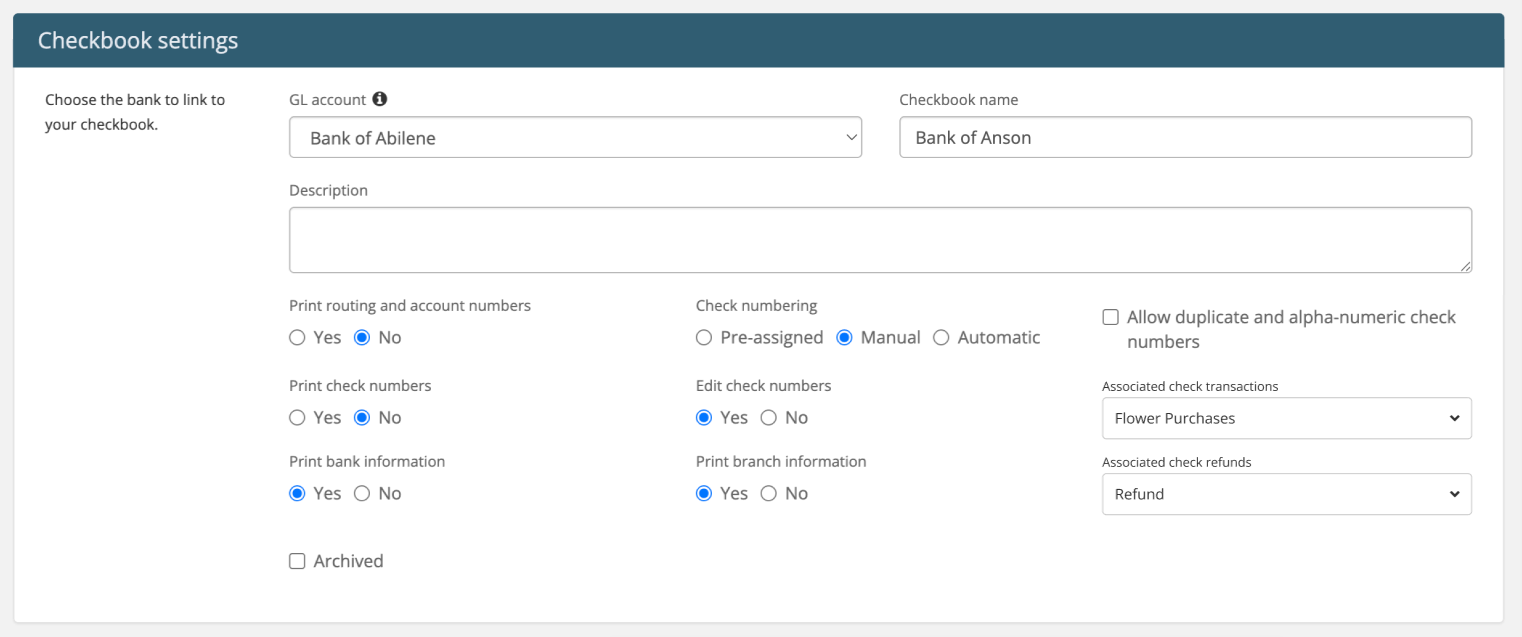Image resolution: width=1522 pixels, height=637 pixels.
Task: Choose No for Print routing and account numbers
Action: pyautogui.click(x=362, y=338)
